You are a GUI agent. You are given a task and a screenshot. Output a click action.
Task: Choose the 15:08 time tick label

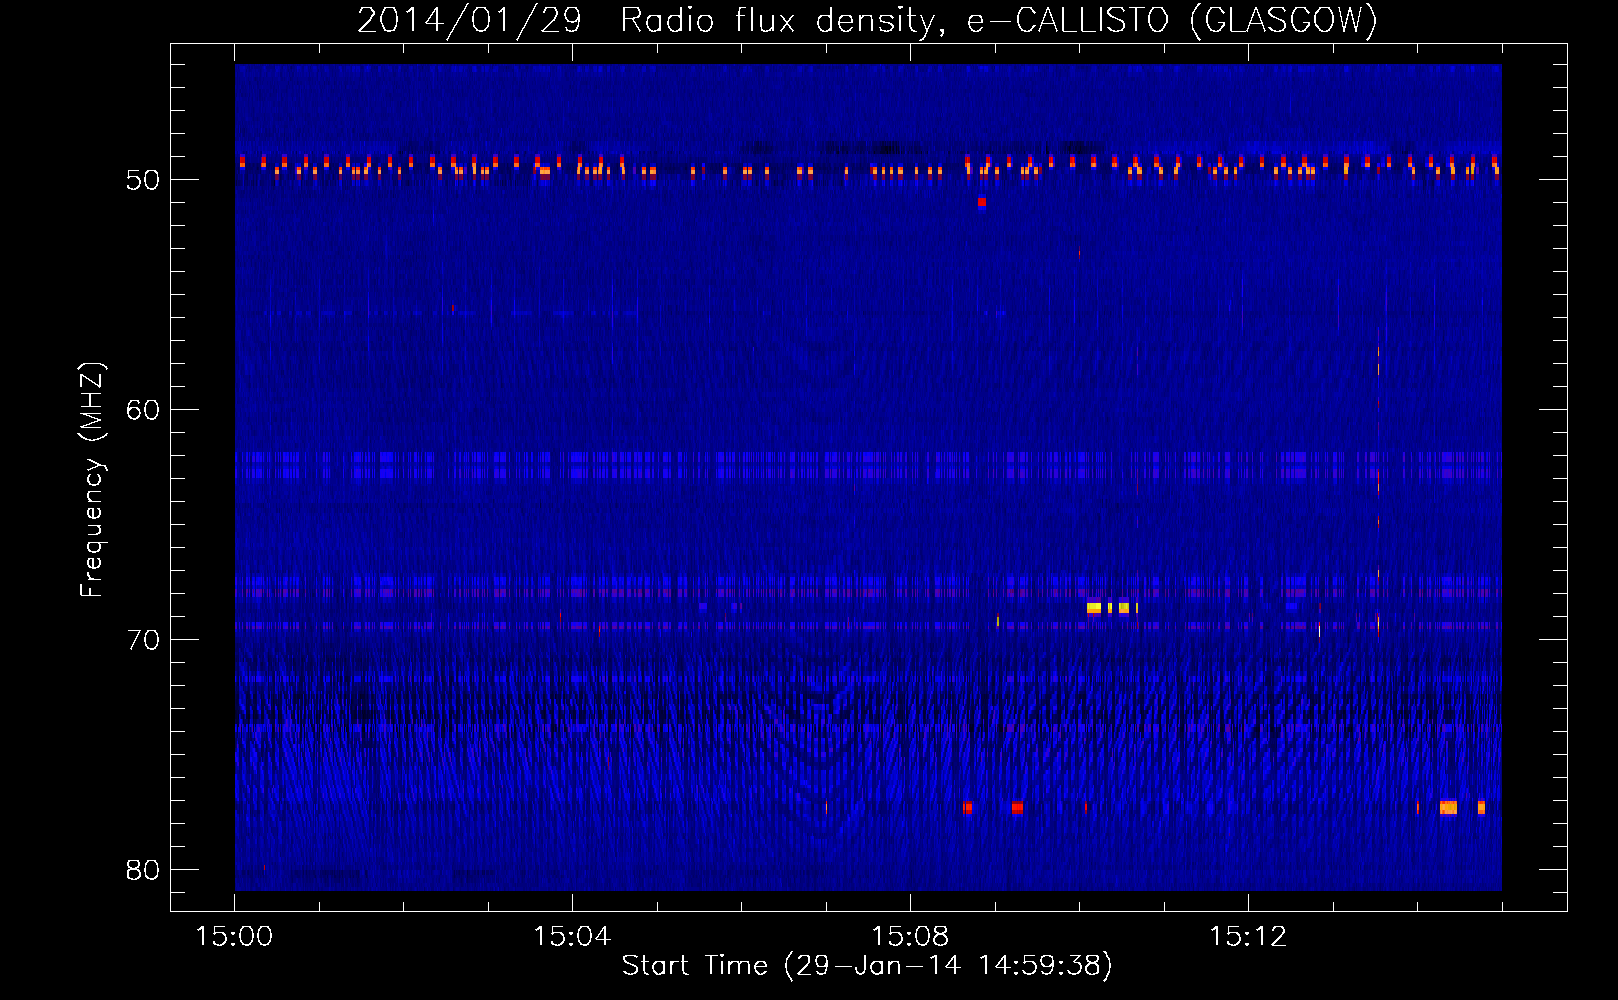pyautogui.click(x=910, y=937)
